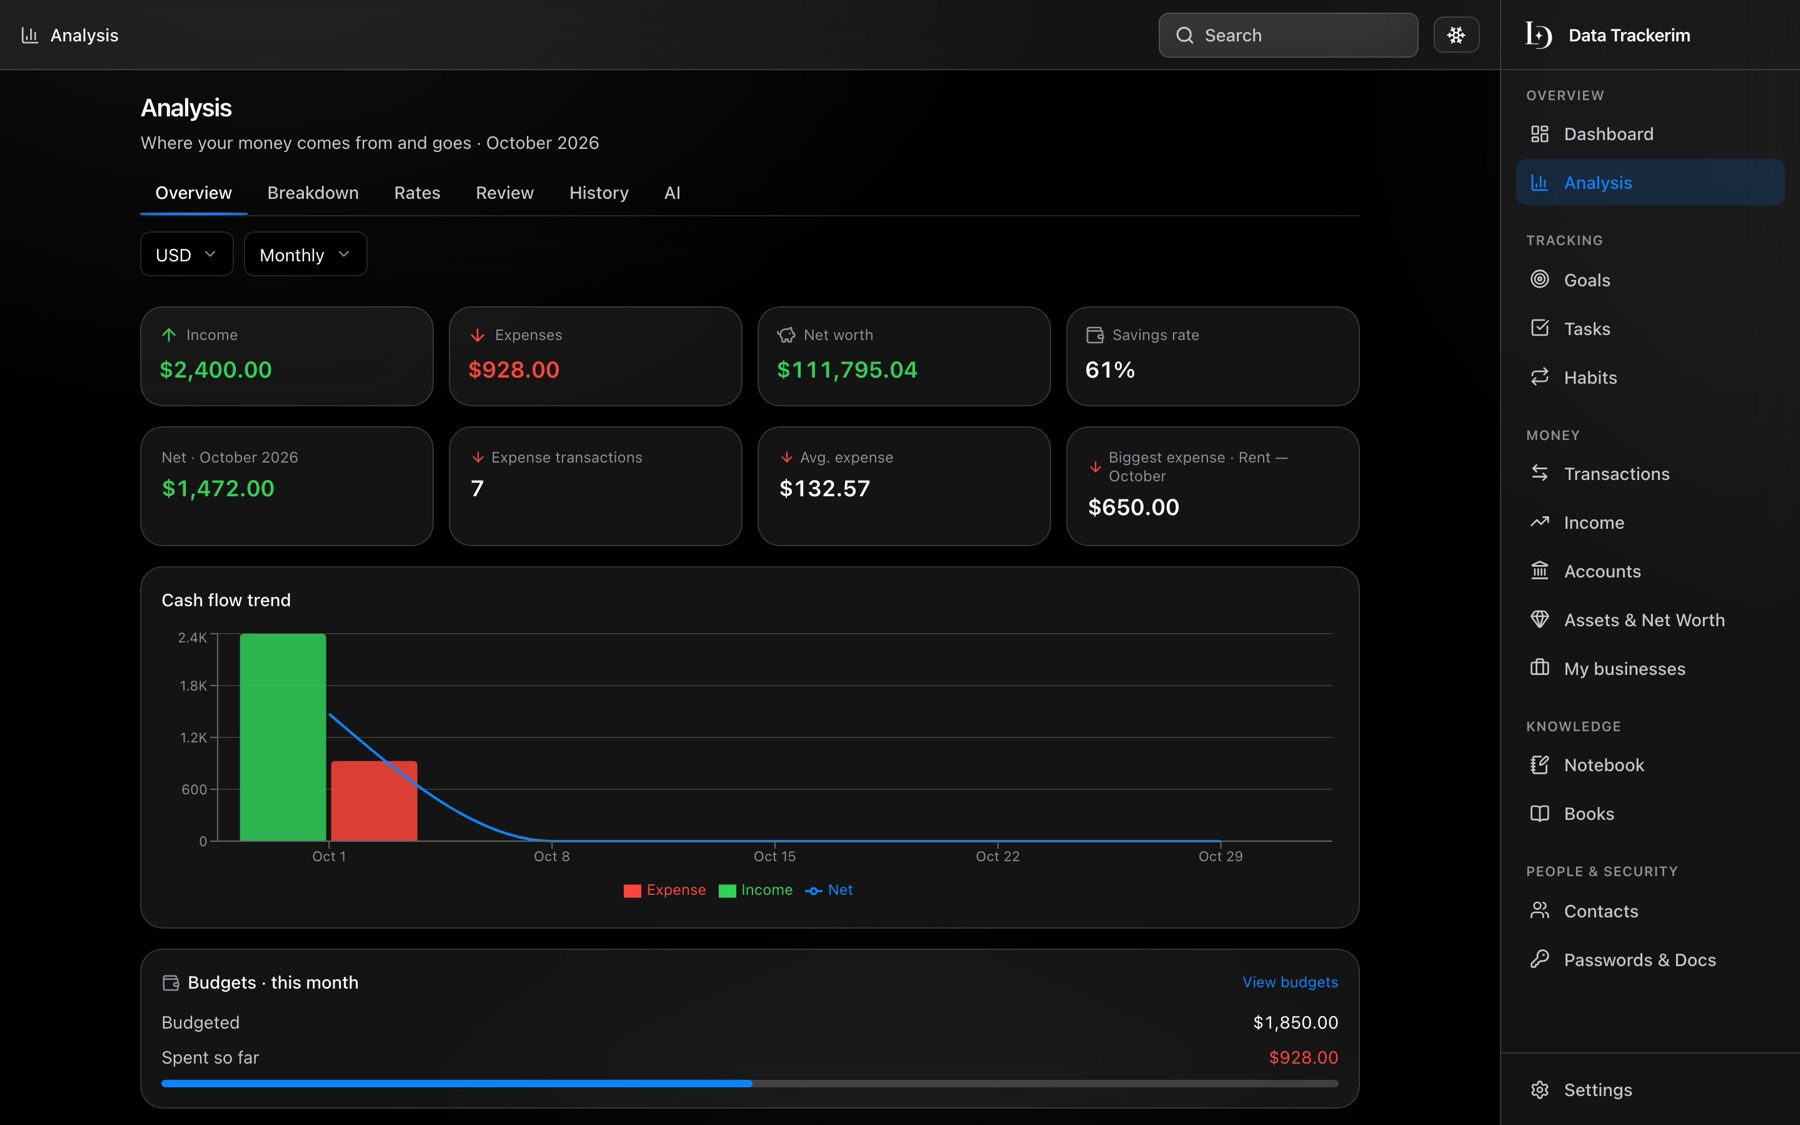
Task: Click the Biggest expense $650.00 card
Action: click(1212, 486)
